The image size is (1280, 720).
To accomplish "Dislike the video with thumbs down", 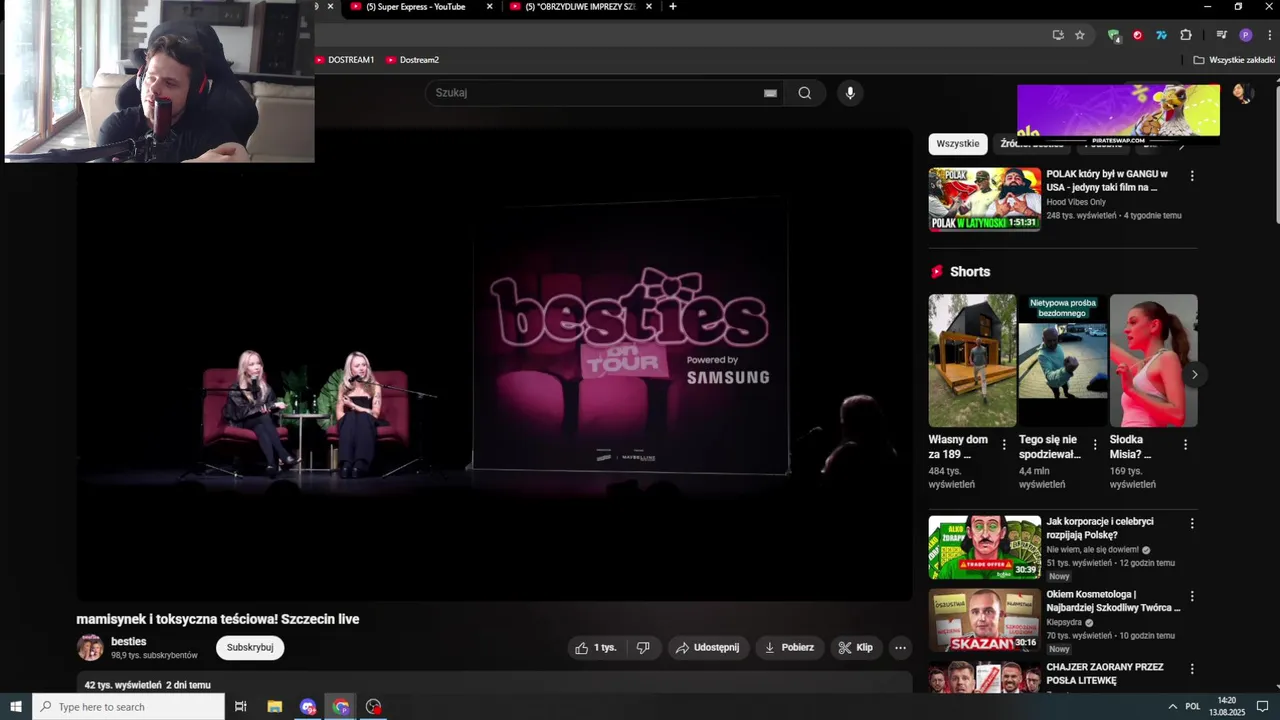I will (643, 648).
